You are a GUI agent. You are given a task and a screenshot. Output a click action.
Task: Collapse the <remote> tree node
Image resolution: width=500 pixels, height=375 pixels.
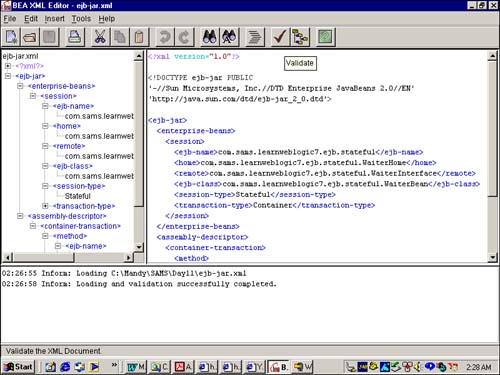tap(45, 146)
